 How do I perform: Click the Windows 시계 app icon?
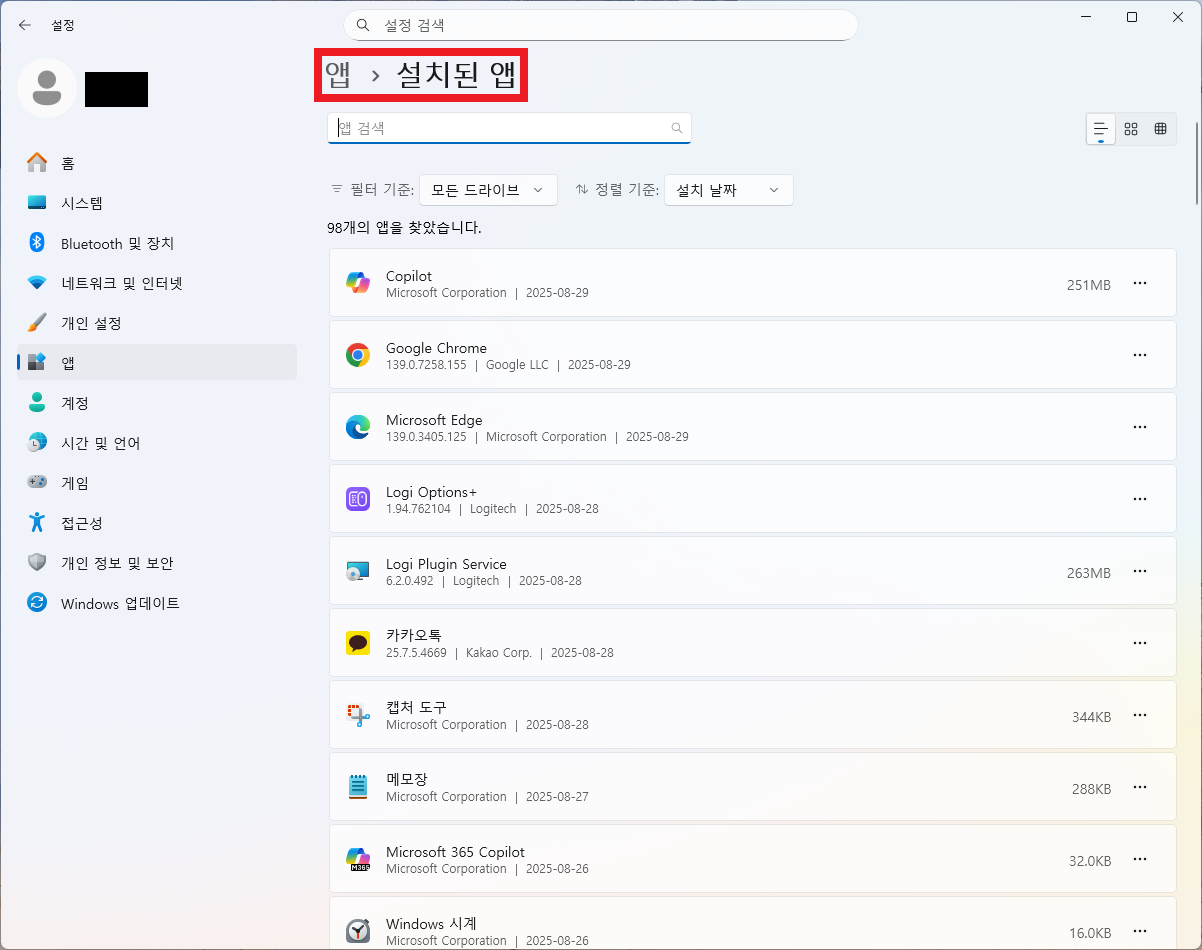pyautogui.click(x=358, y=931)
